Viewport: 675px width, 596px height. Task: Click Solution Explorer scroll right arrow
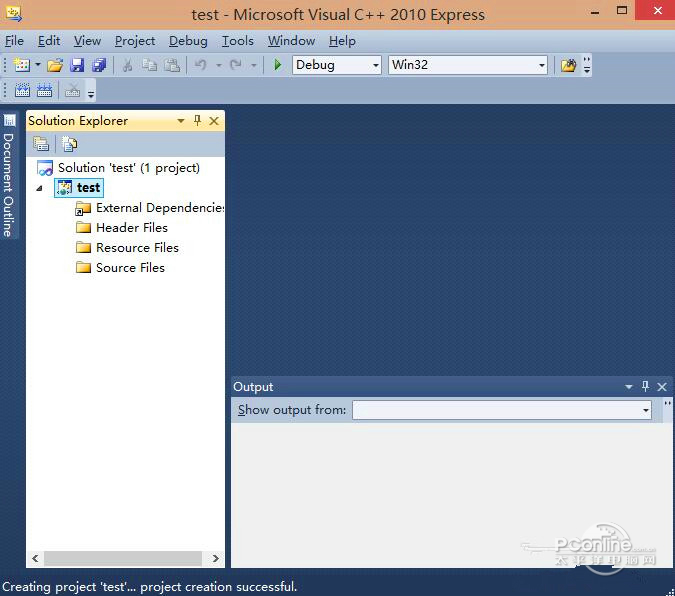[x=216, y=559]
